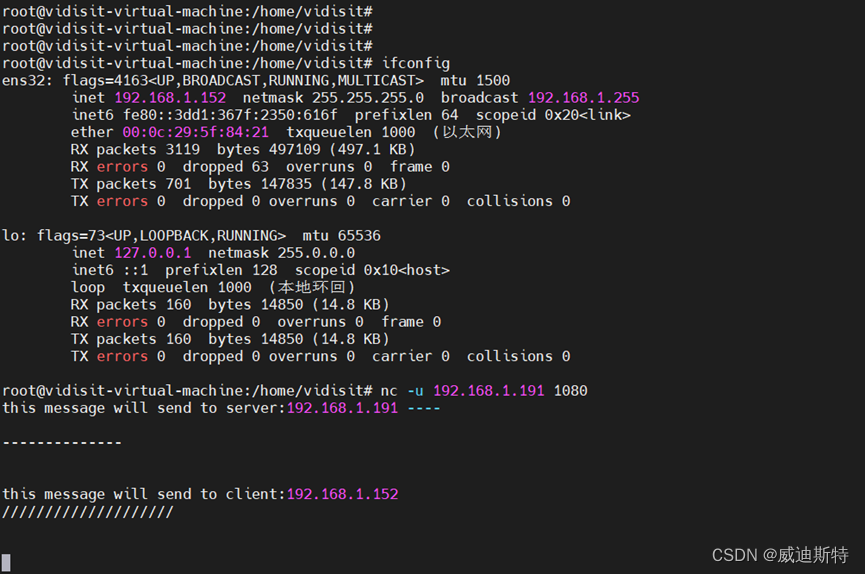The height and width of the screenshot is (574, 865).
Task: Click the inet6 fe80 address
Action: (x=230, y=115)
